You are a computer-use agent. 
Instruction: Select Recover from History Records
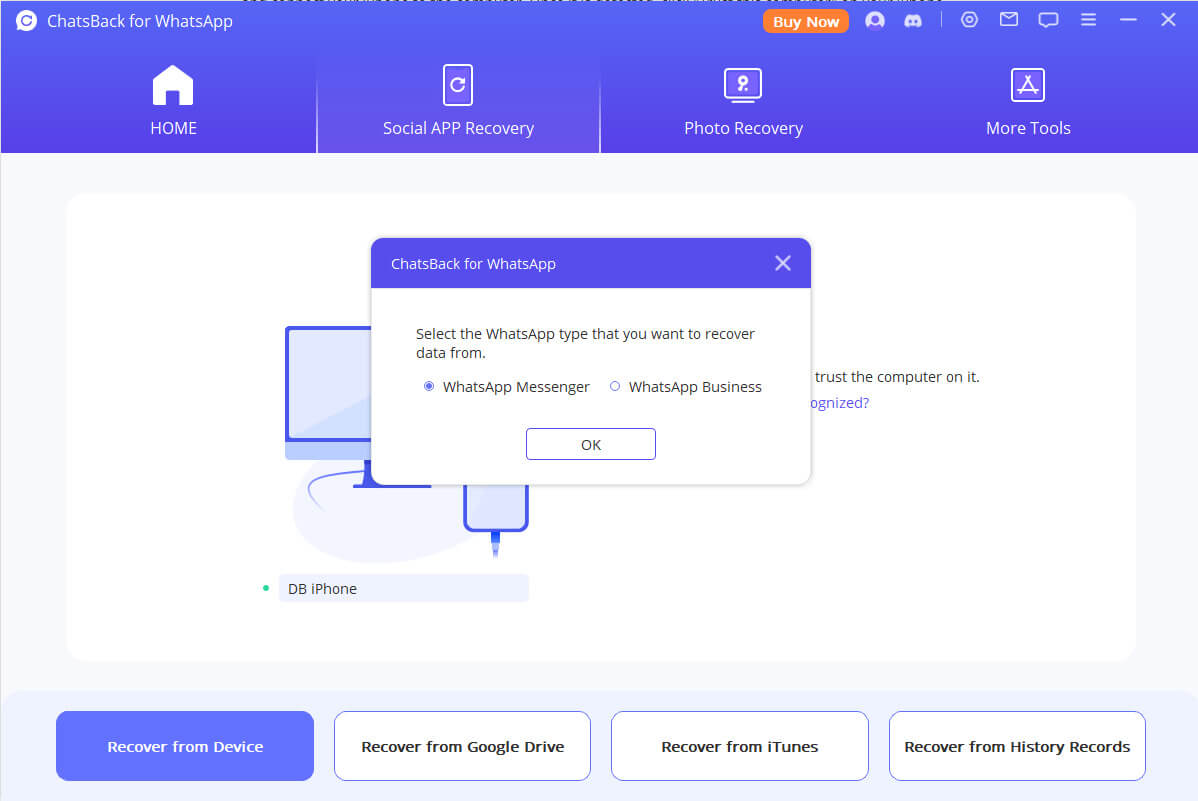1017,747
